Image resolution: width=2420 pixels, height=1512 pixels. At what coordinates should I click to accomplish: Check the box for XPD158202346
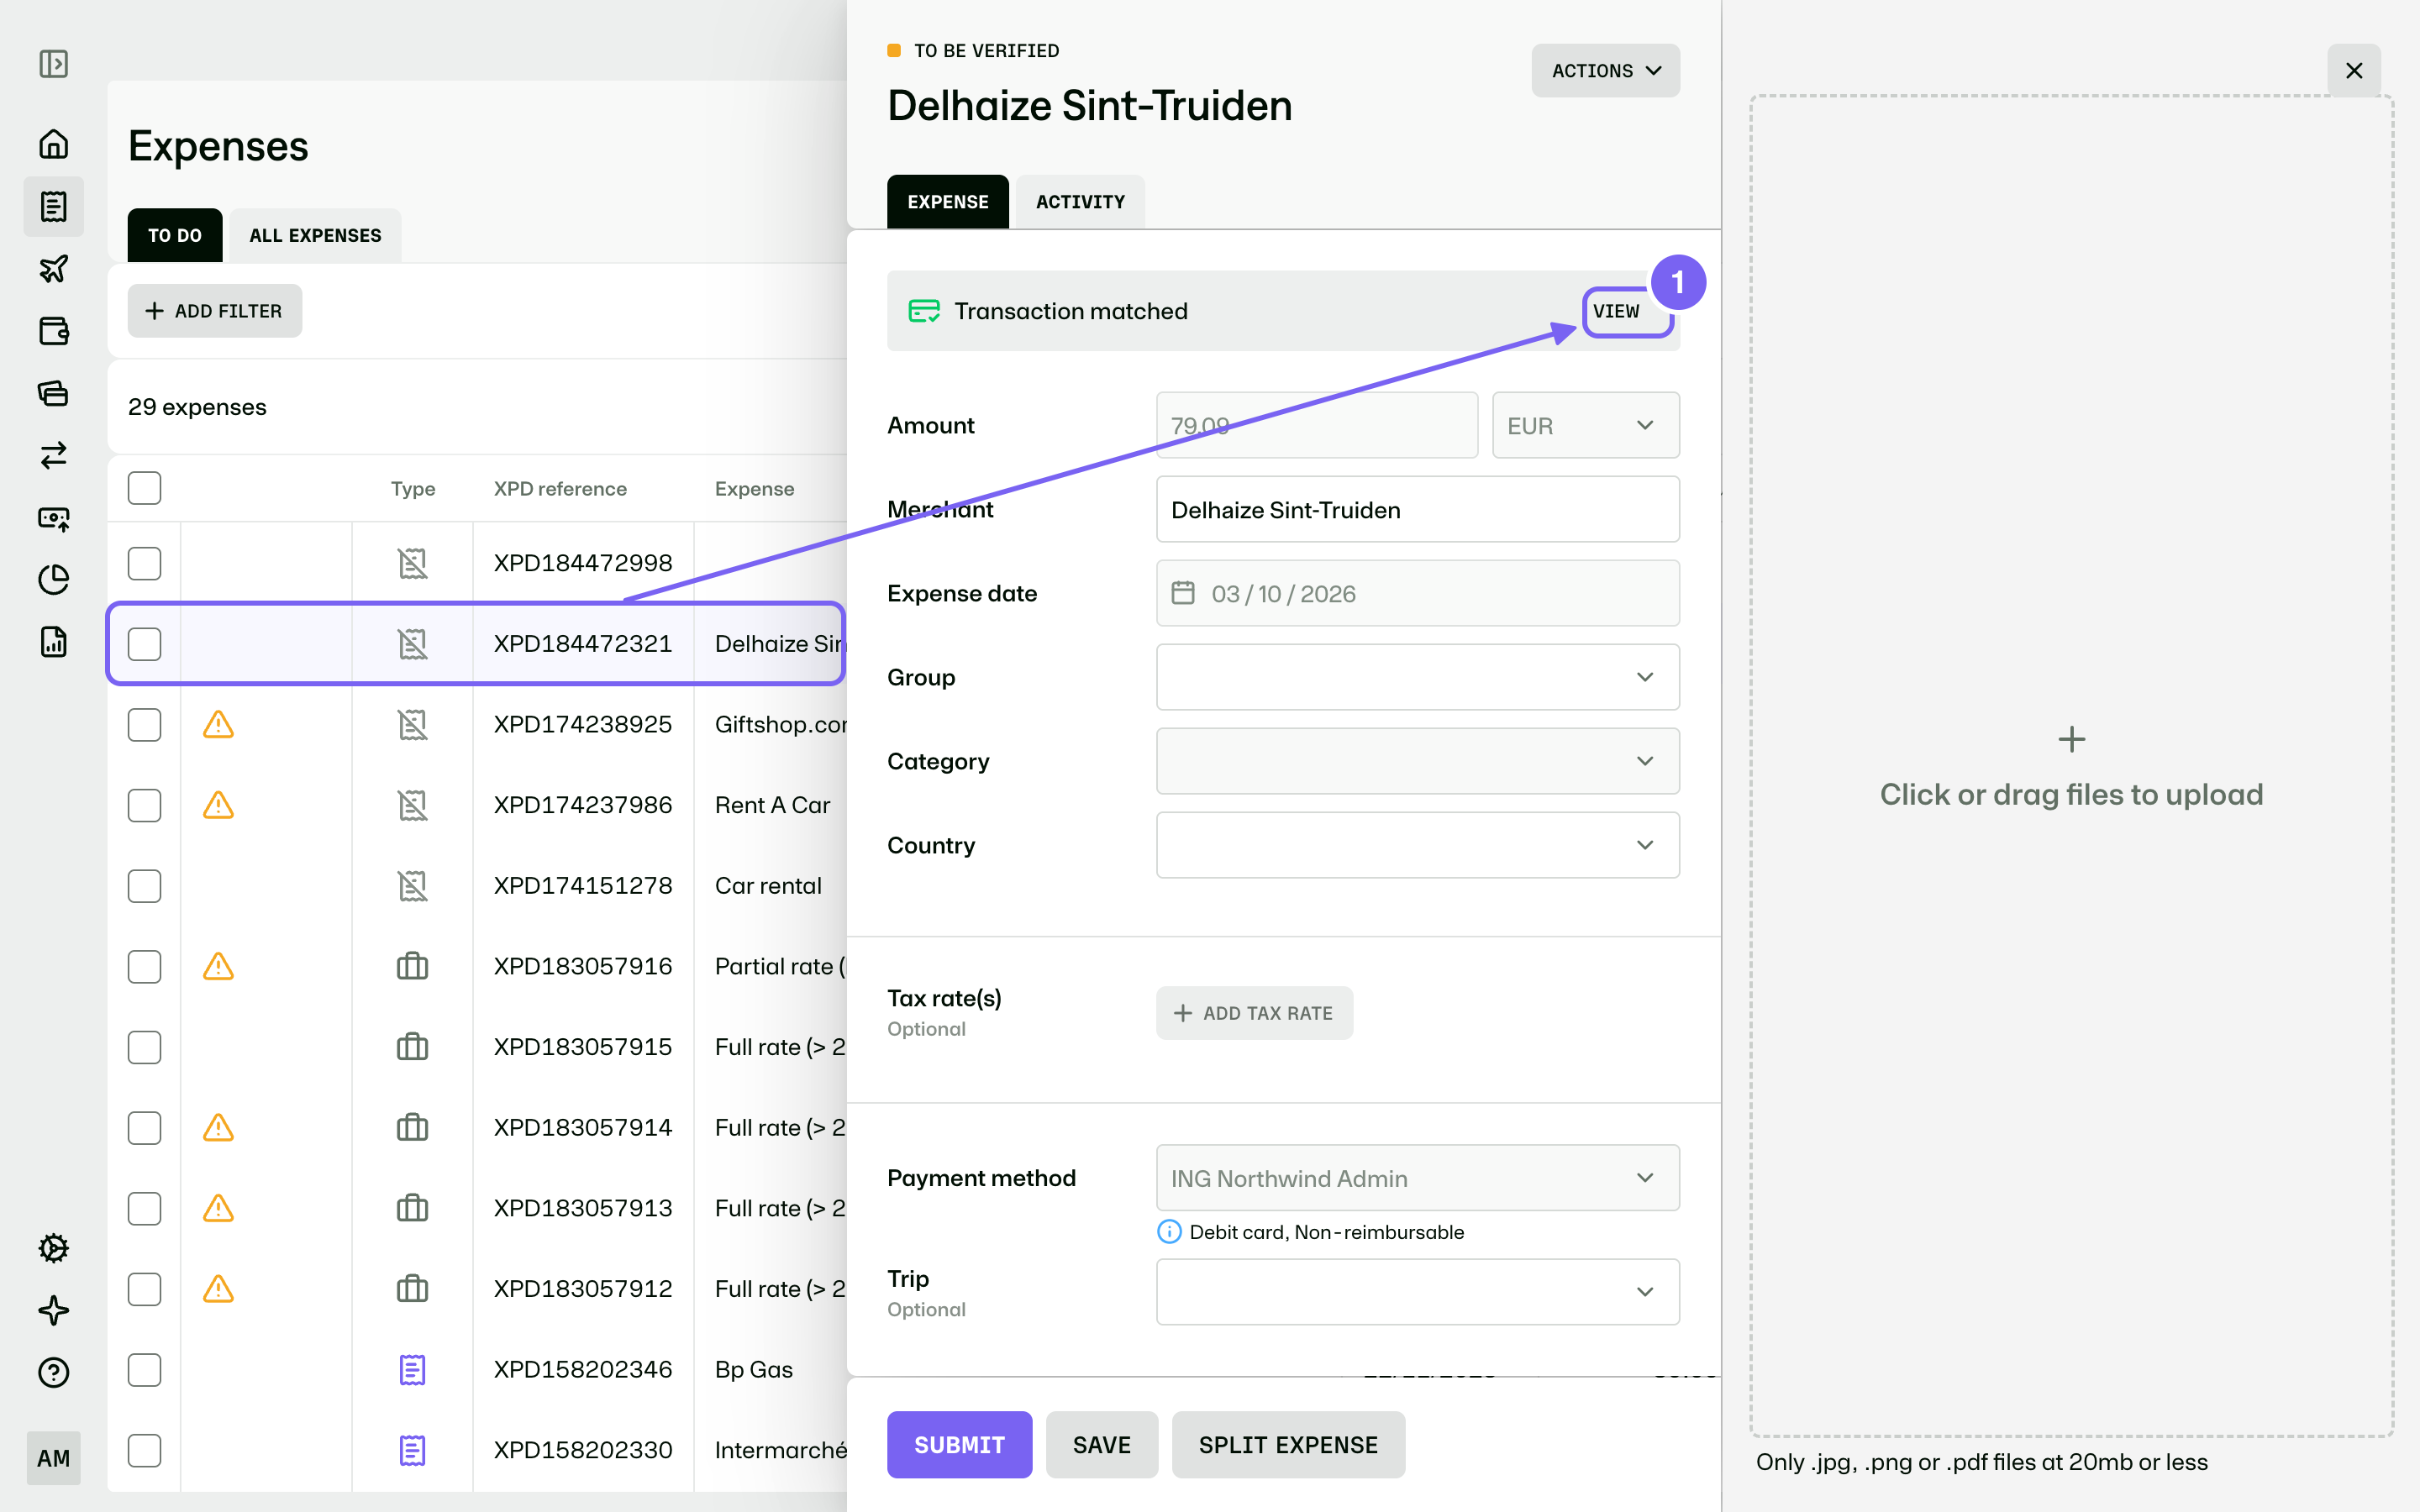pos(144,1369)
